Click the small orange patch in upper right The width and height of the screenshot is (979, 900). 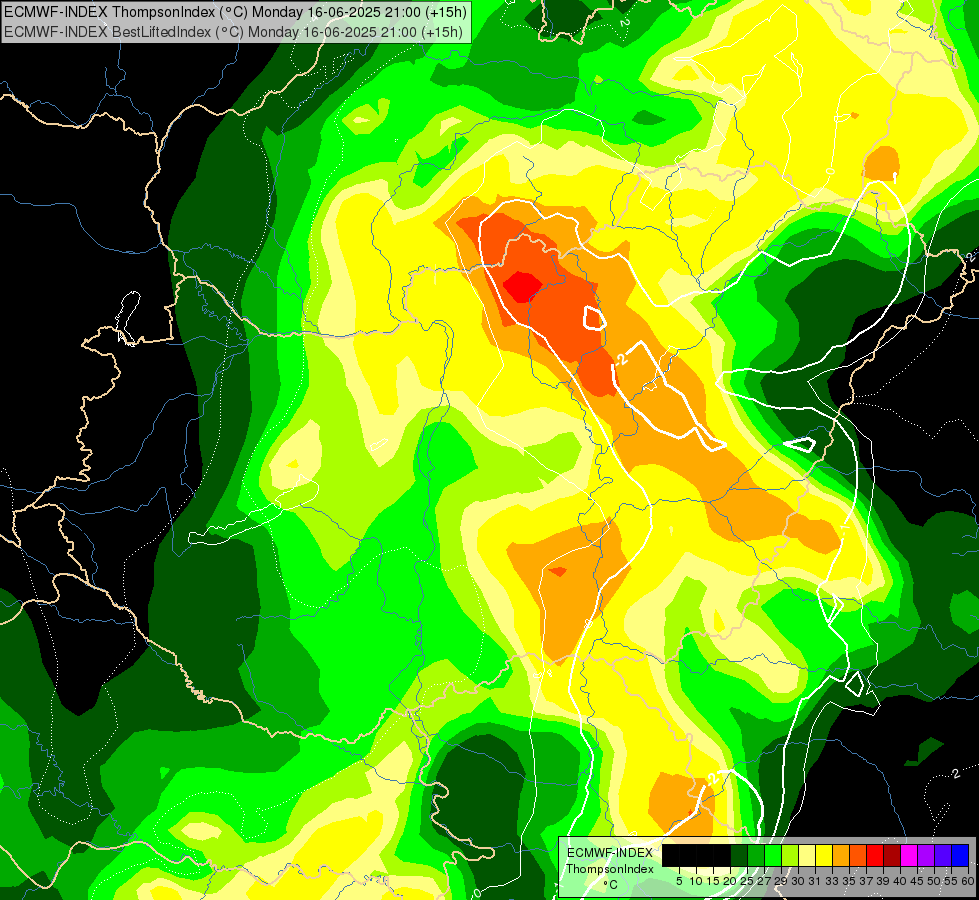(x=882, y=163)
